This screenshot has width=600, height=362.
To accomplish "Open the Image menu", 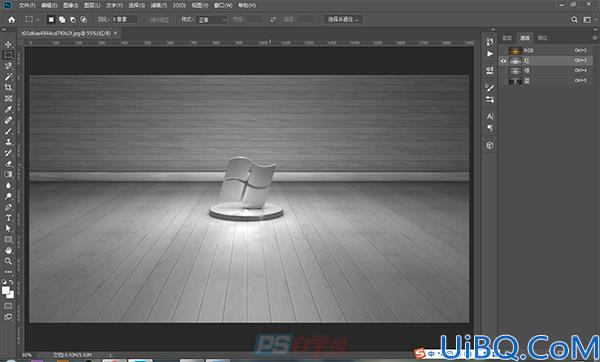I will (x=70, y=5).
